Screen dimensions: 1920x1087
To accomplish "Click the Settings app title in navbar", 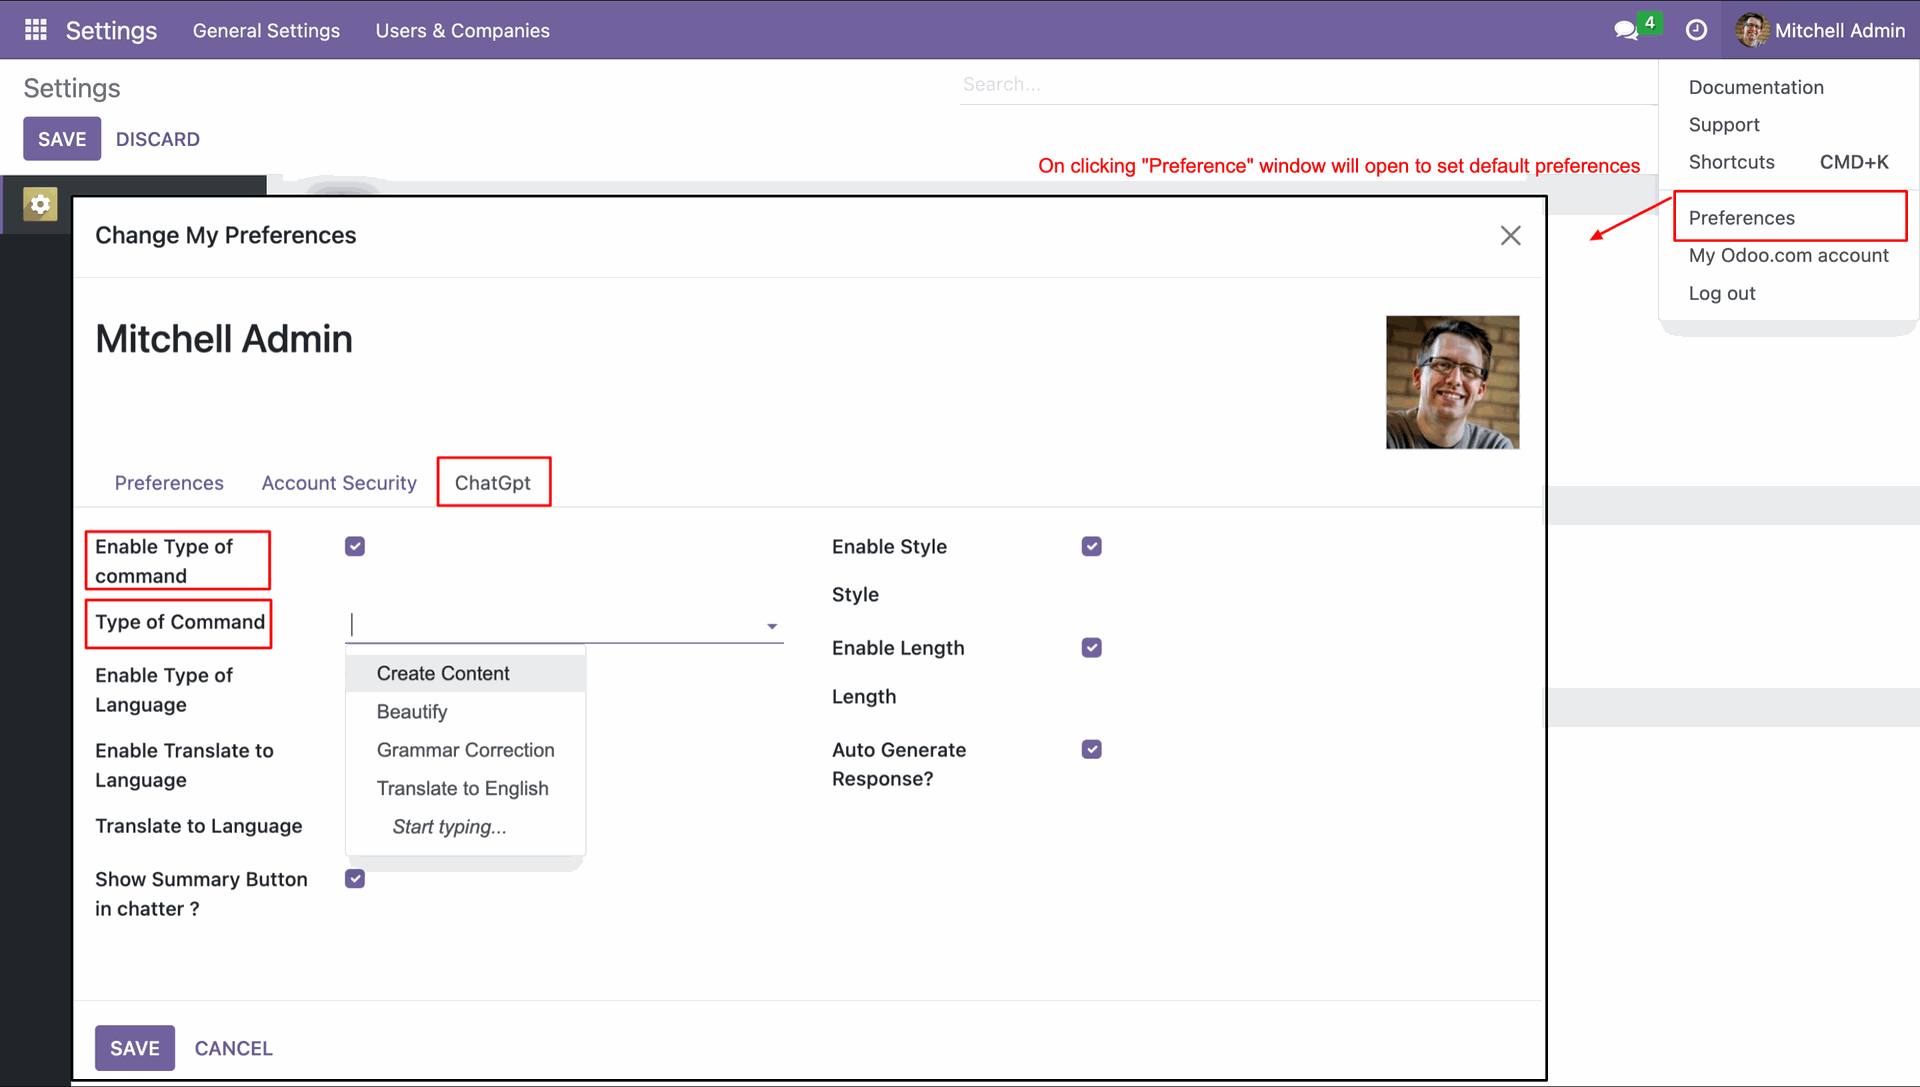I will (111, 30).
